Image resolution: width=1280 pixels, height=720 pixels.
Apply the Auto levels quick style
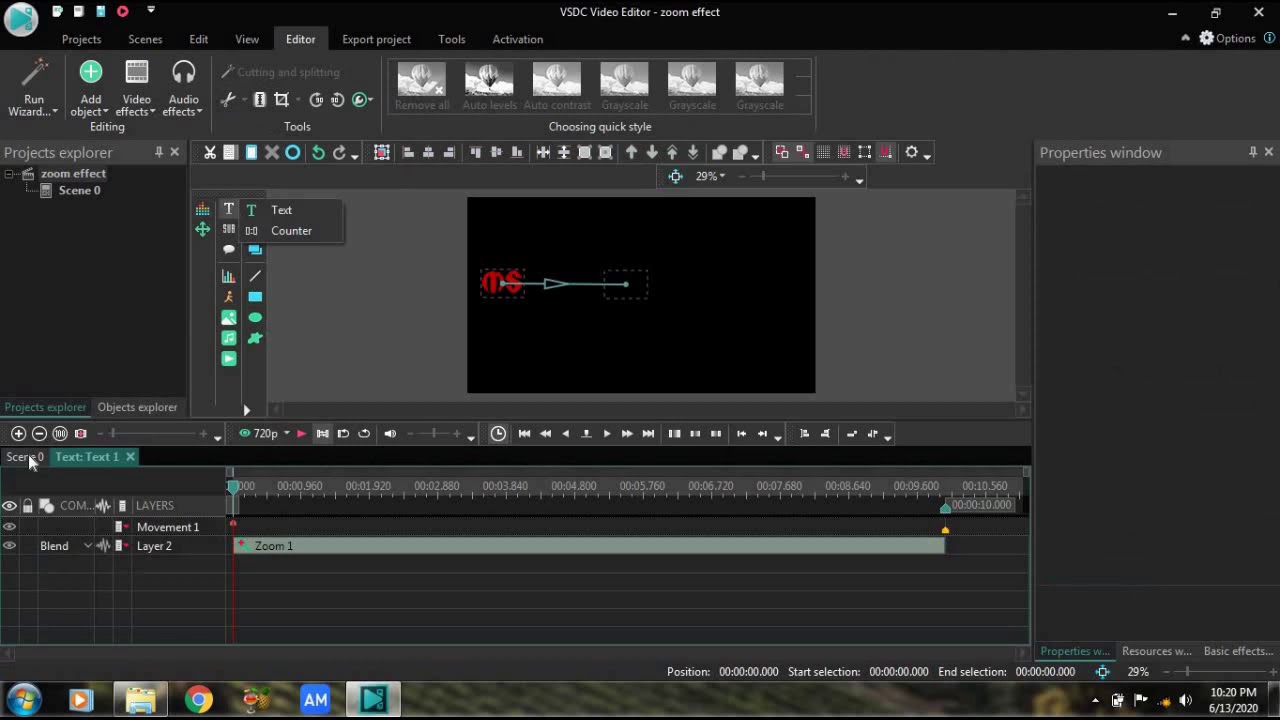point(489,87)
